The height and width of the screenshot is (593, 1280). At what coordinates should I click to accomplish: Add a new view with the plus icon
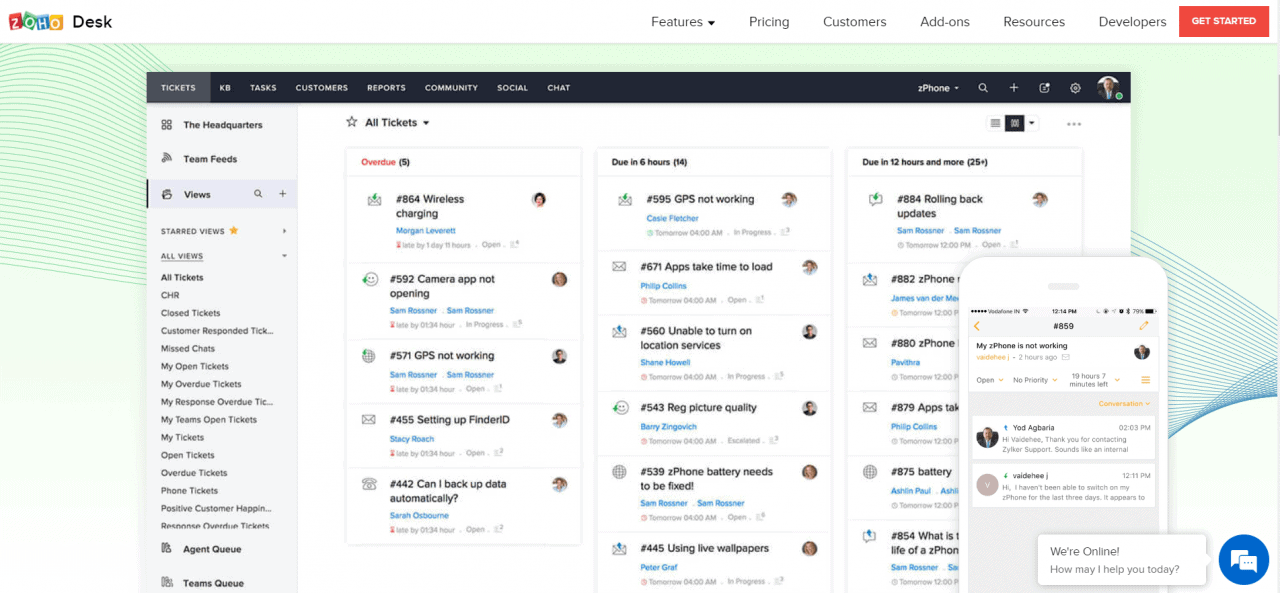281,193
